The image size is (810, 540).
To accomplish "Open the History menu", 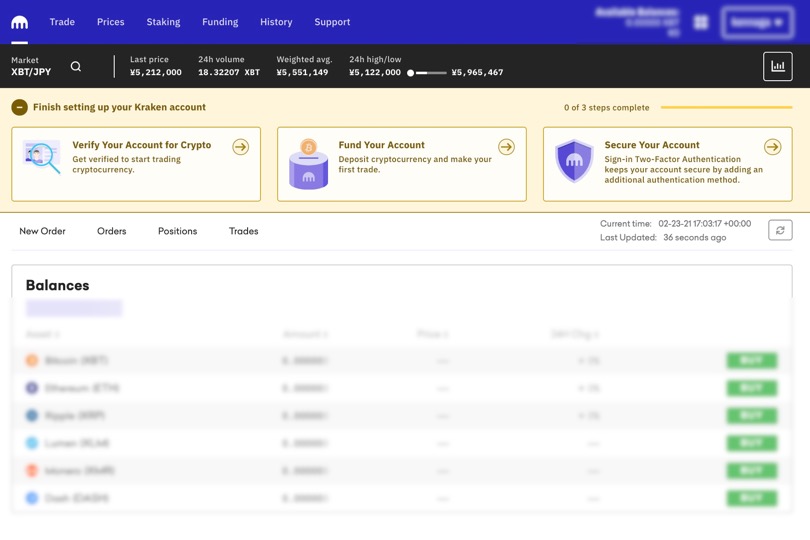I will (276, 22).
